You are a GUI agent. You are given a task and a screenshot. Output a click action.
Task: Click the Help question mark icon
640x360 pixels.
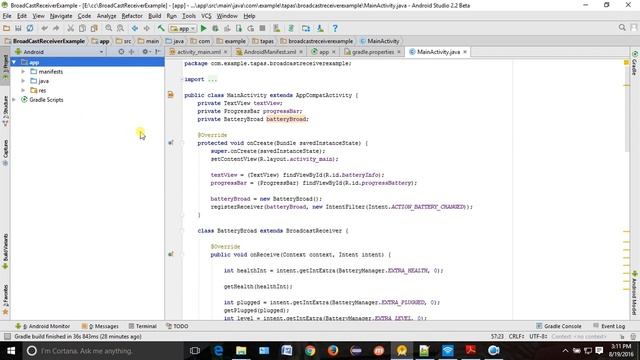pos(335,28)
